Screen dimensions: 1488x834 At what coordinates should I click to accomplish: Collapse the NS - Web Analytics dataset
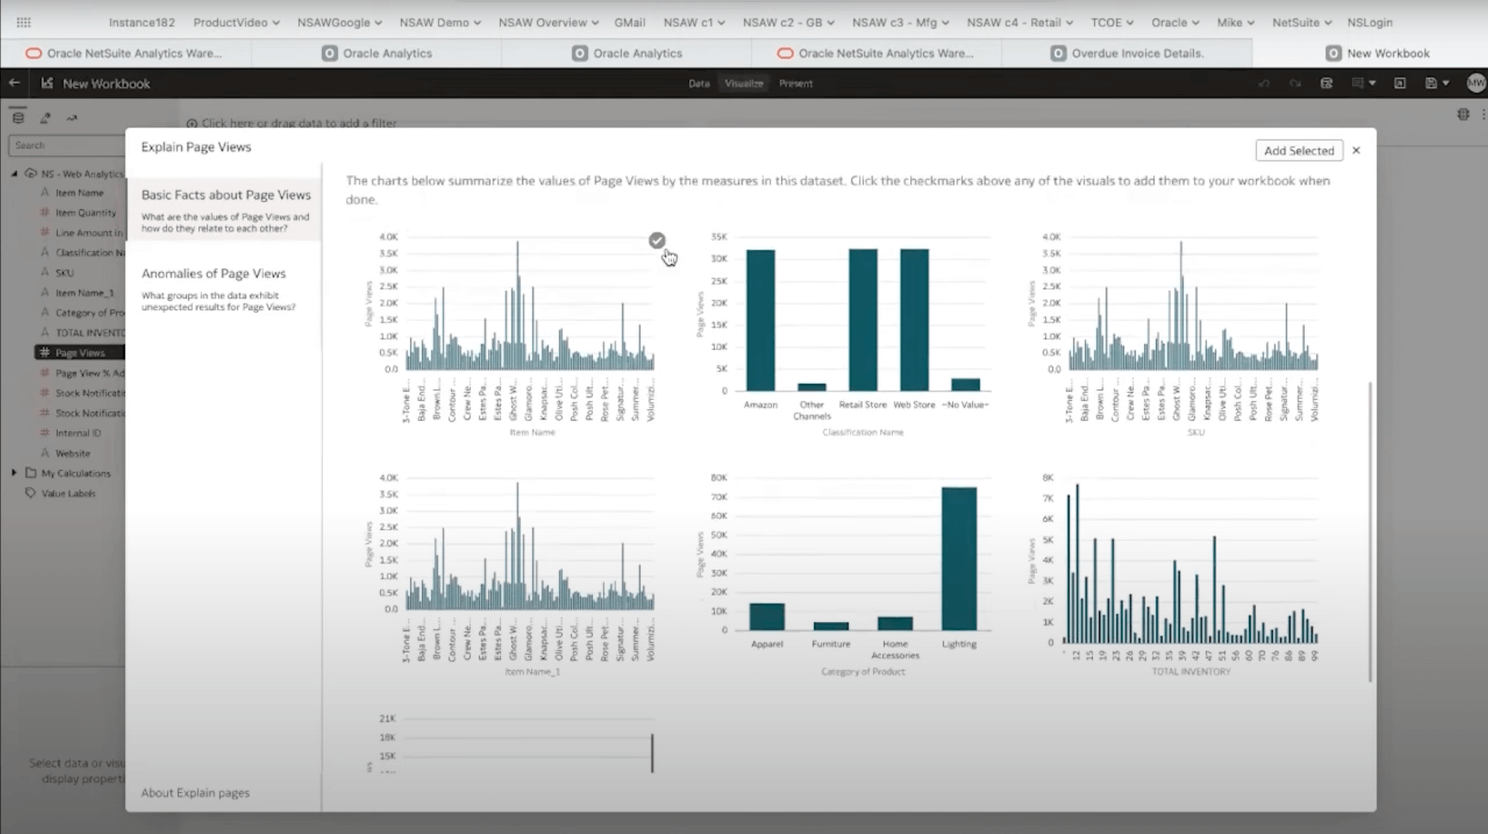coord(15,174)
